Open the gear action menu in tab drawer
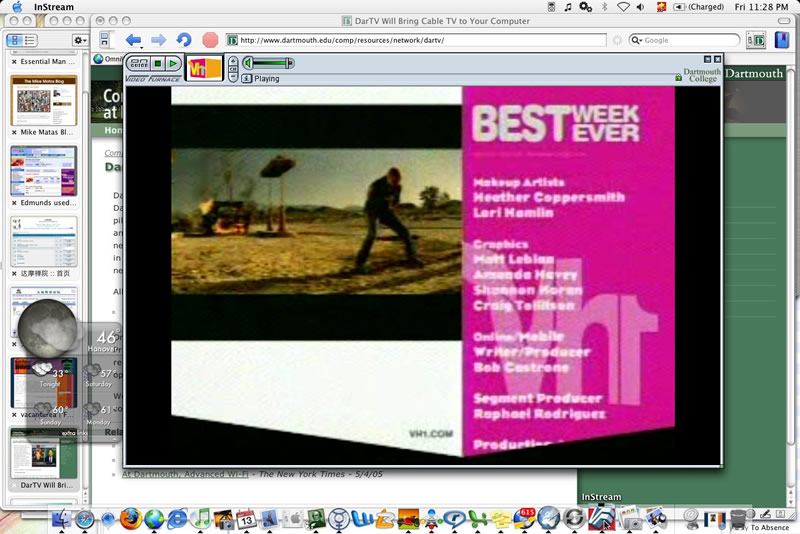Screen dimensions: 800x534 pyautogui.click(x=80, y=40)
